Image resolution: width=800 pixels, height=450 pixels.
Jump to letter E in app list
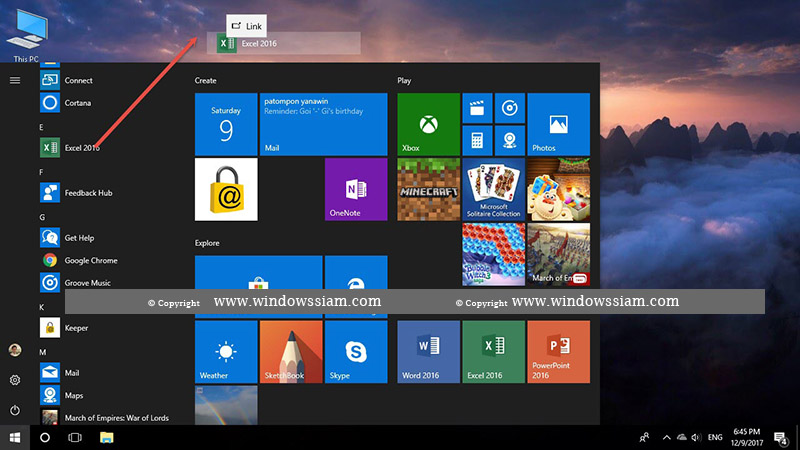point(41,127)
